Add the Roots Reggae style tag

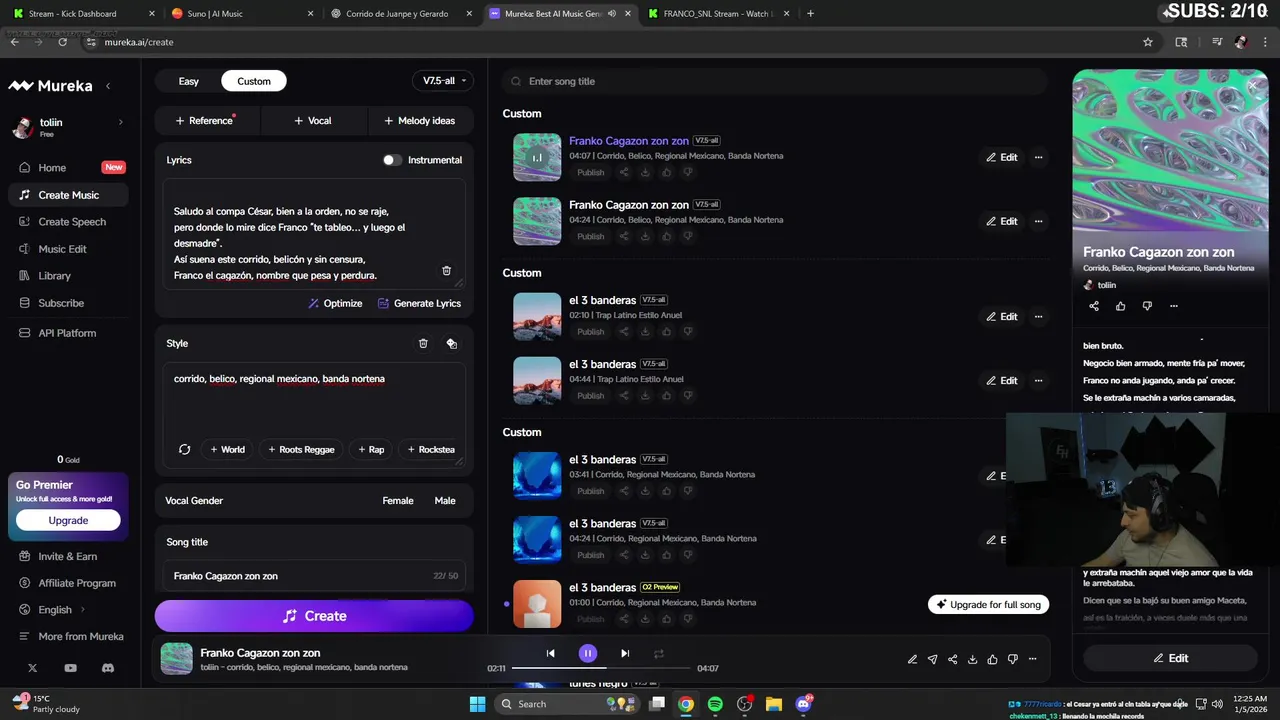pyautogui.click(x=301, y=449)
